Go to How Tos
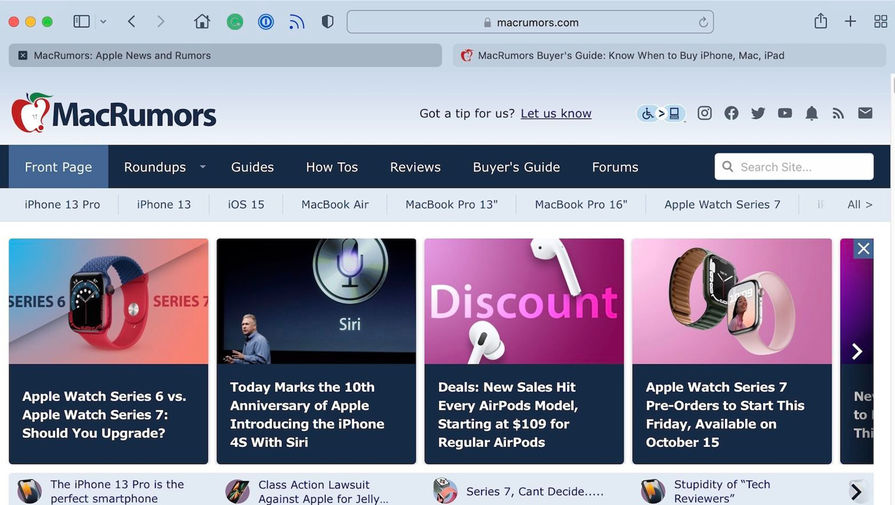 coord(332,167)
